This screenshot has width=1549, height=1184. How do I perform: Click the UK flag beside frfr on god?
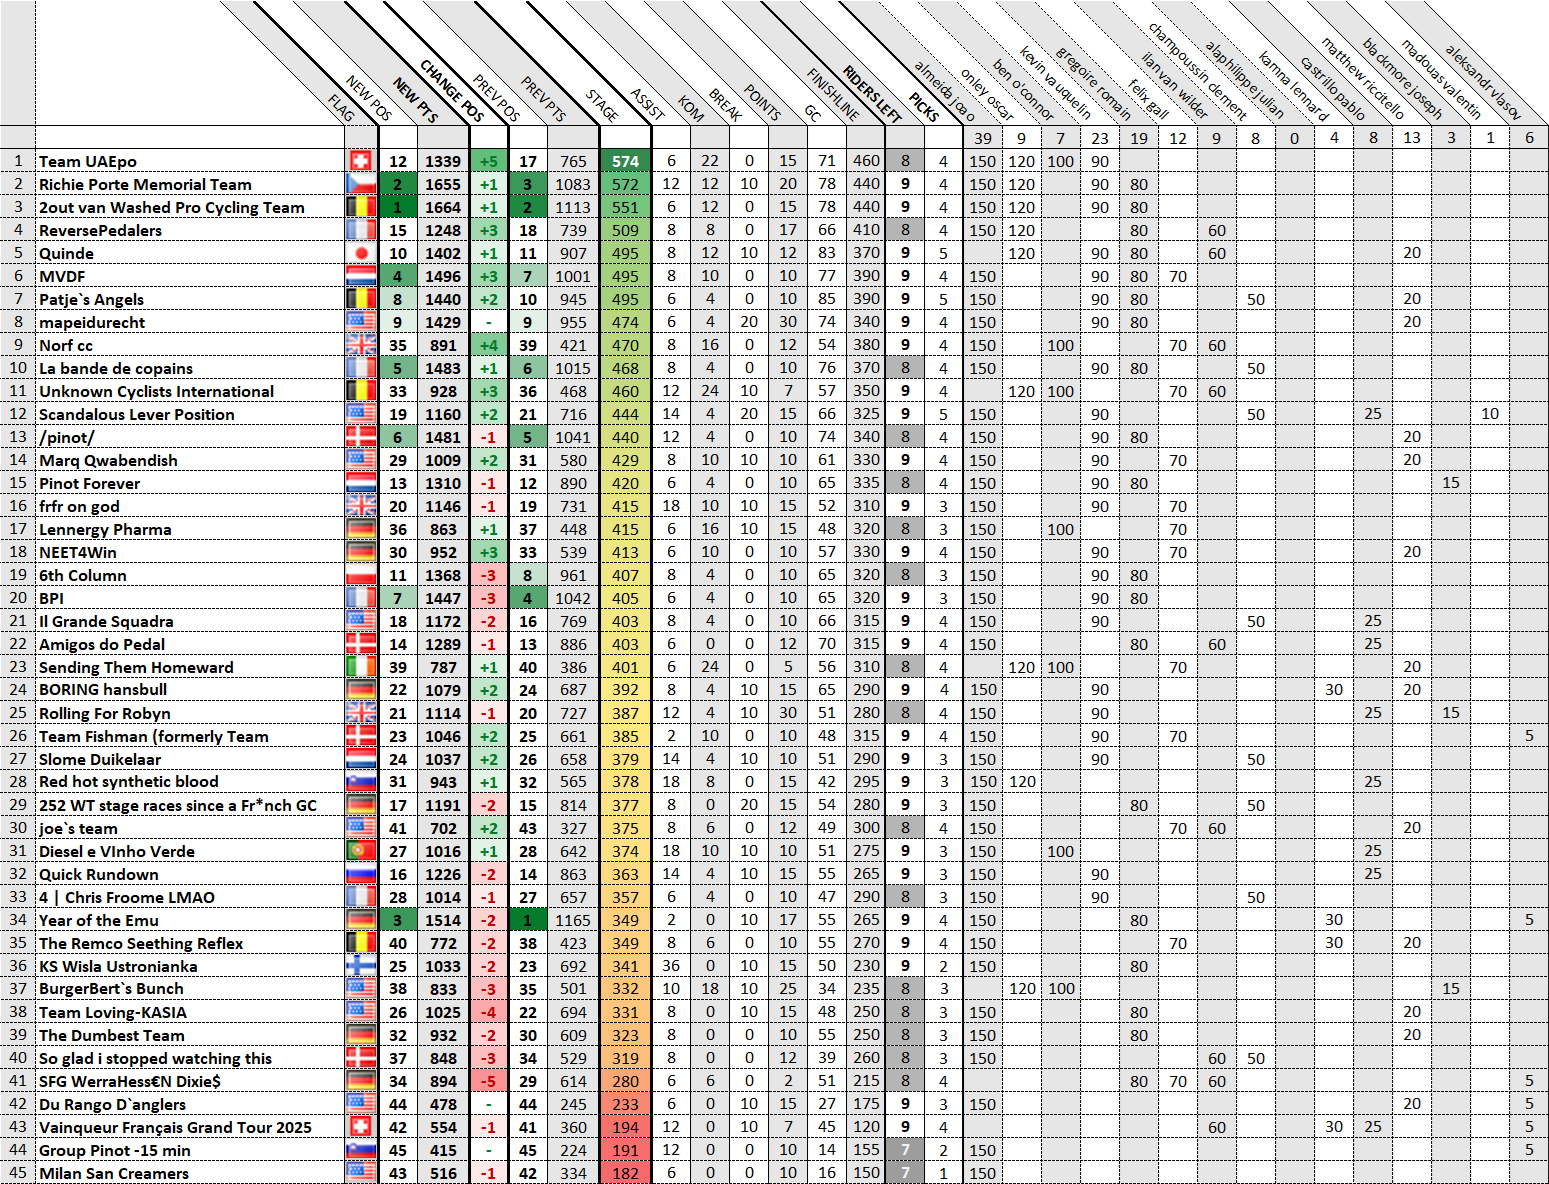(361, 506)
